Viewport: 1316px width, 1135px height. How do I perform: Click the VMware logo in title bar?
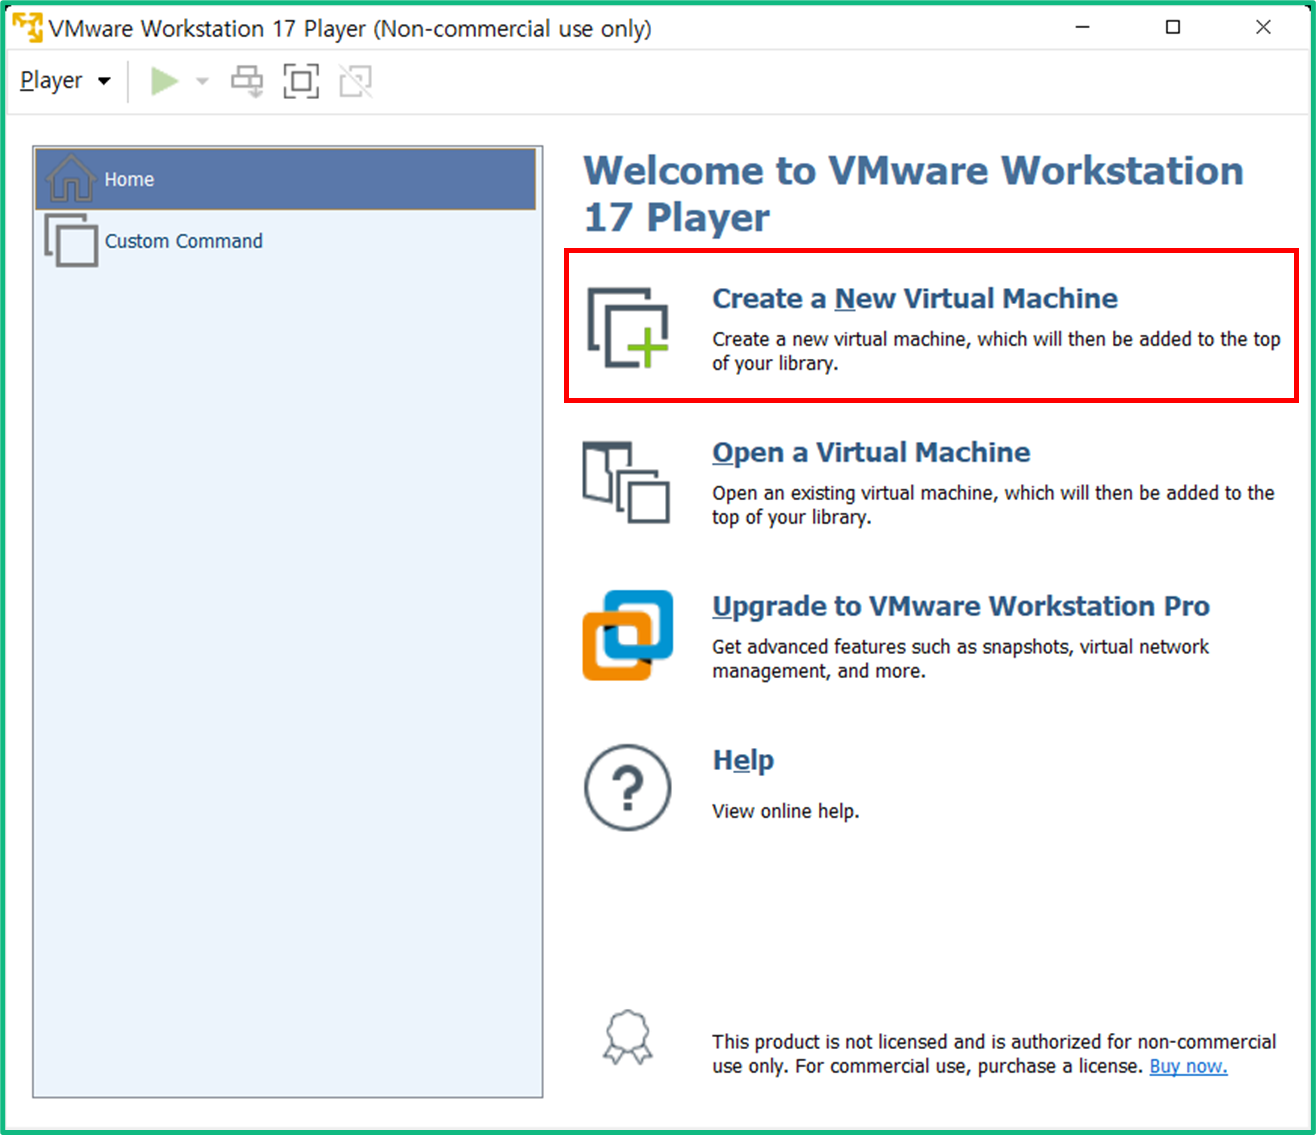tap(27, 27)
